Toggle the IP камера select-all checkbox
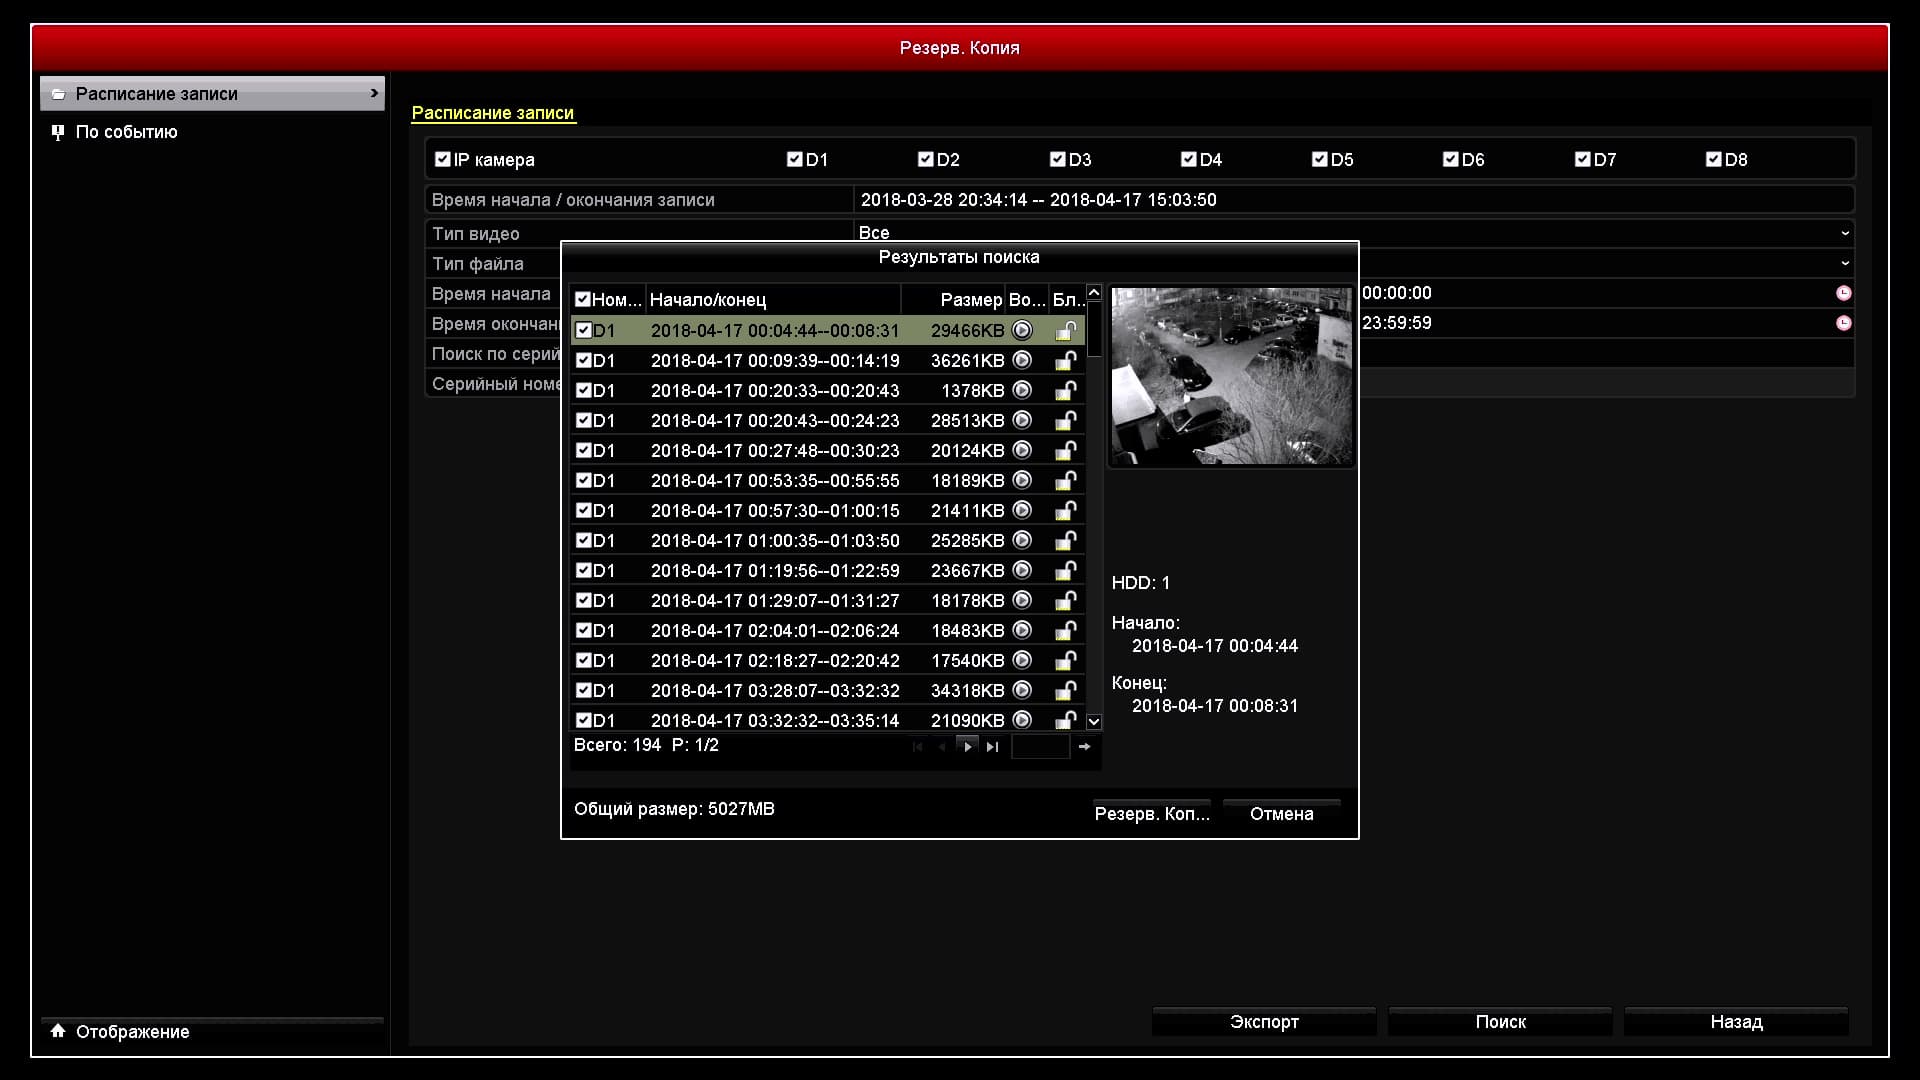Screen dimensions: 1920x1080 point(443,159)
